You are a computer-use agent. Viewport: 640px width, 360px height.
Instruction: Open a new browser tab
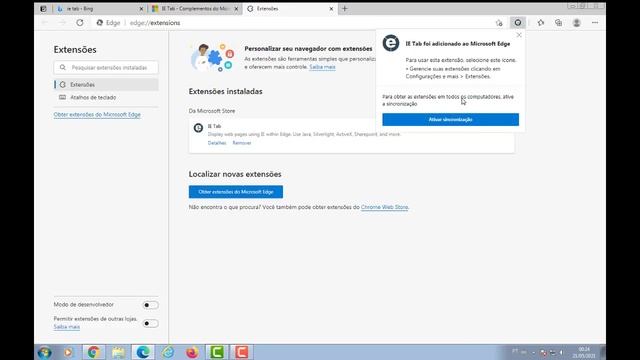tap(344, 9)
